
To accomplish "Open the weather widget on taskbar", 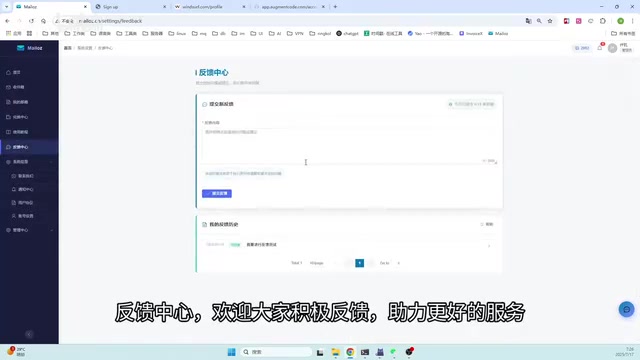I will click(16, 351).
